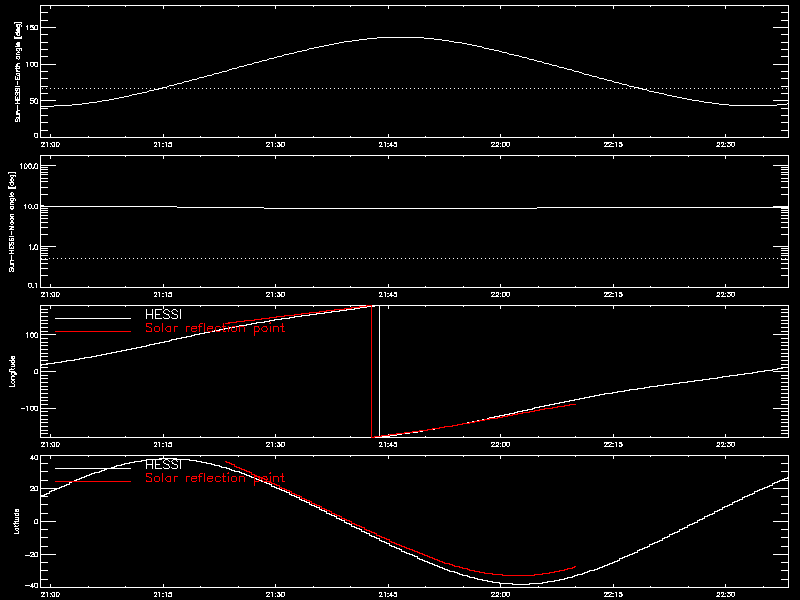Click the 150 tick label on Sun-HESSI-Earth axis
Viewport: 800px width, 600px height.
tap(32, 28)
